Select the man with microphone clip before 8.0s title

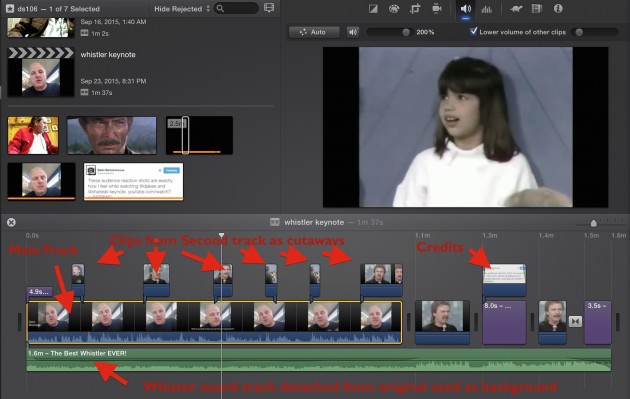point(442,322)
